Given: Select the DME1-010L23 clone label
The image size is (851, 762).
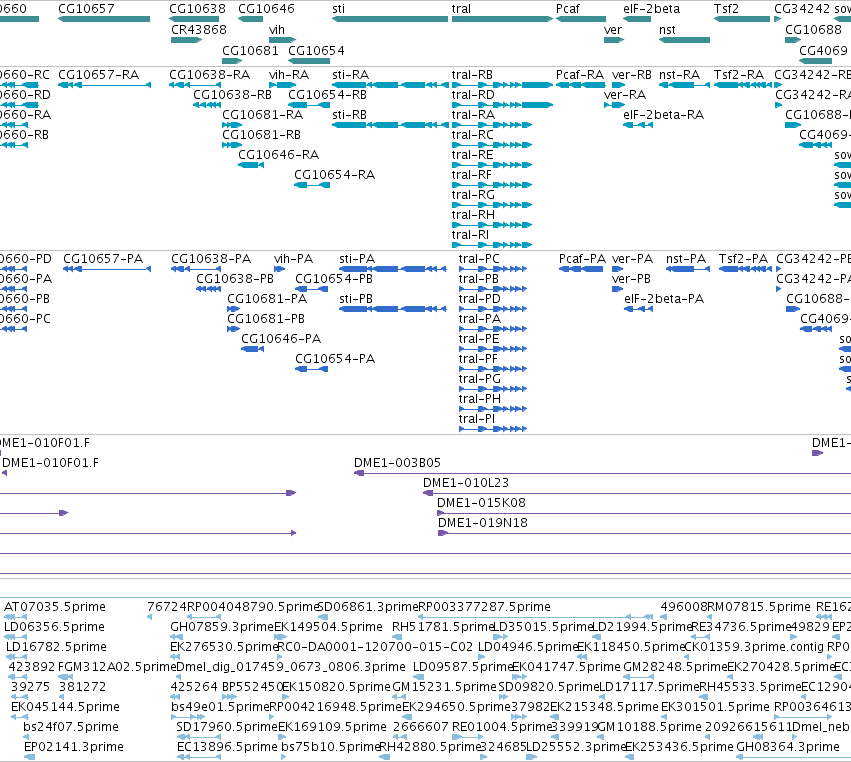Looking at the screenshot, I should tap(466, 482).
